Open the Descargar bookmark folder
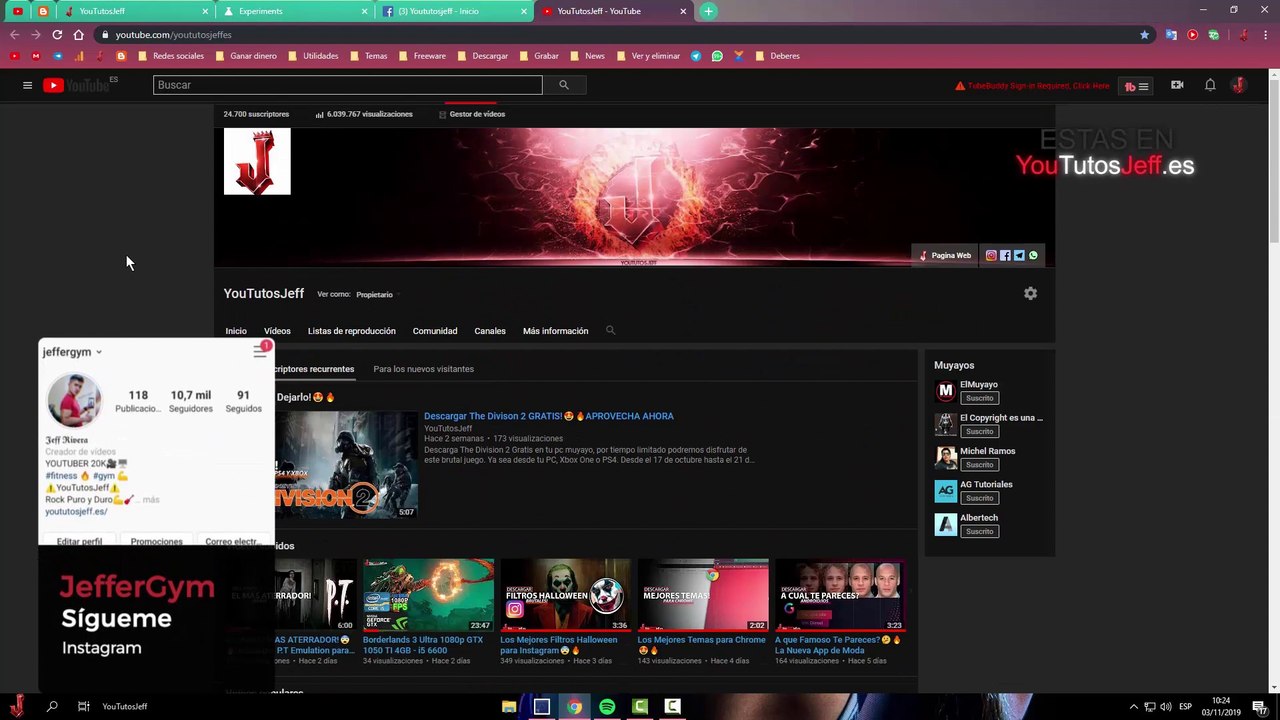The image size is (1280, 720). tap(482, 56)
